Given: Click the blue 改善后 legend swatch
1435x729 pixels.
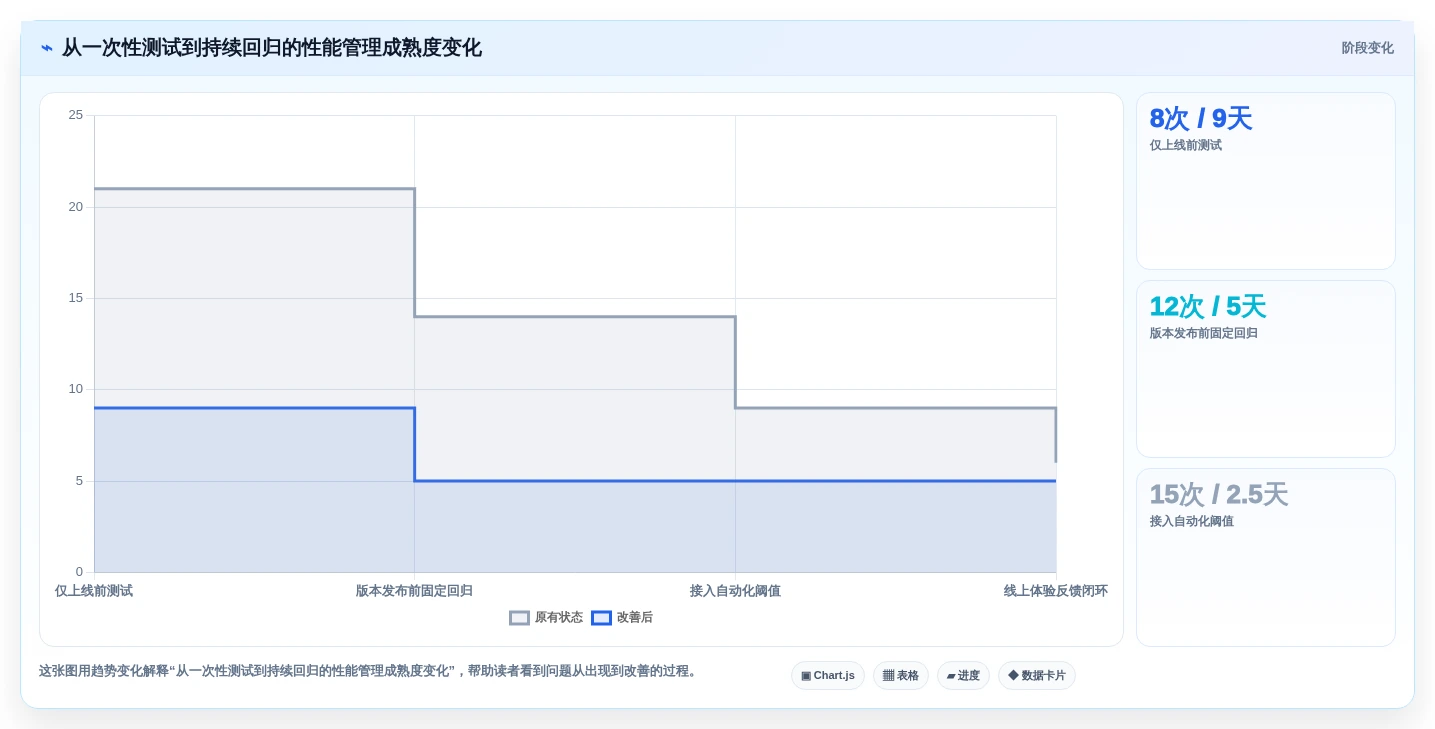Looking at the screenshot, I should pos(601,618).
